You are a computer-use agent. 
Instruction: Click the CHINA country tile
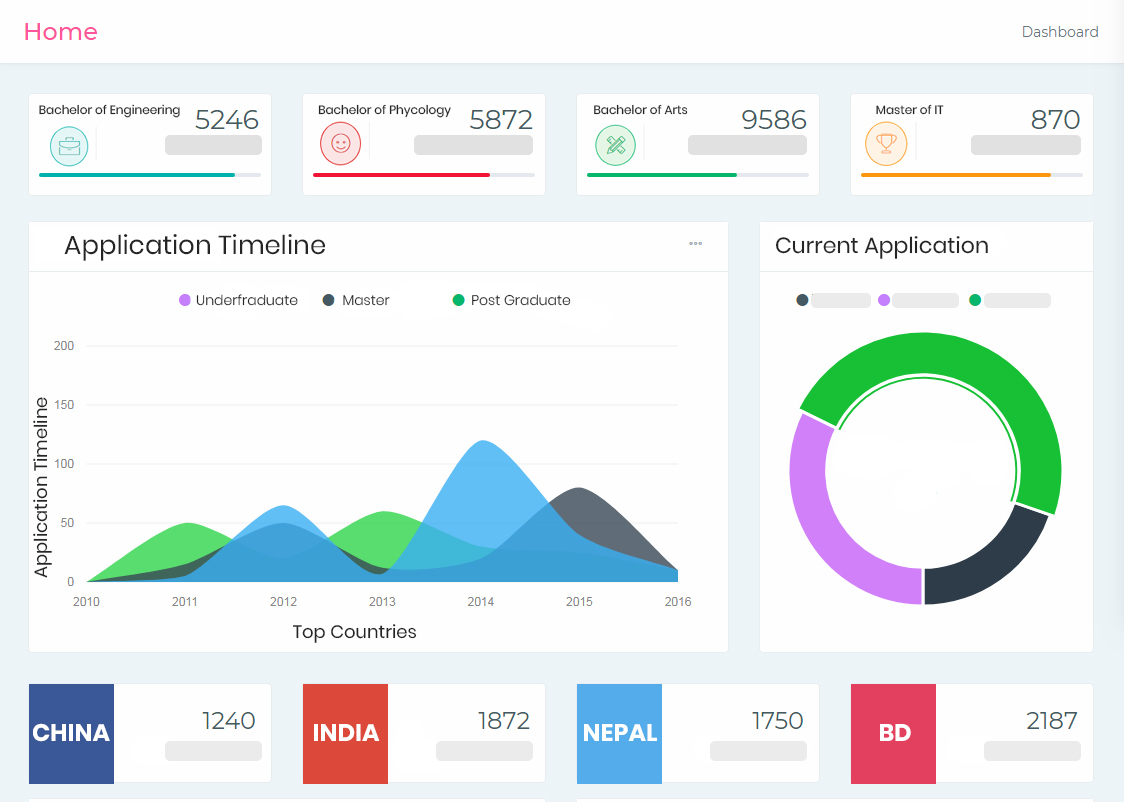[71, 733]
